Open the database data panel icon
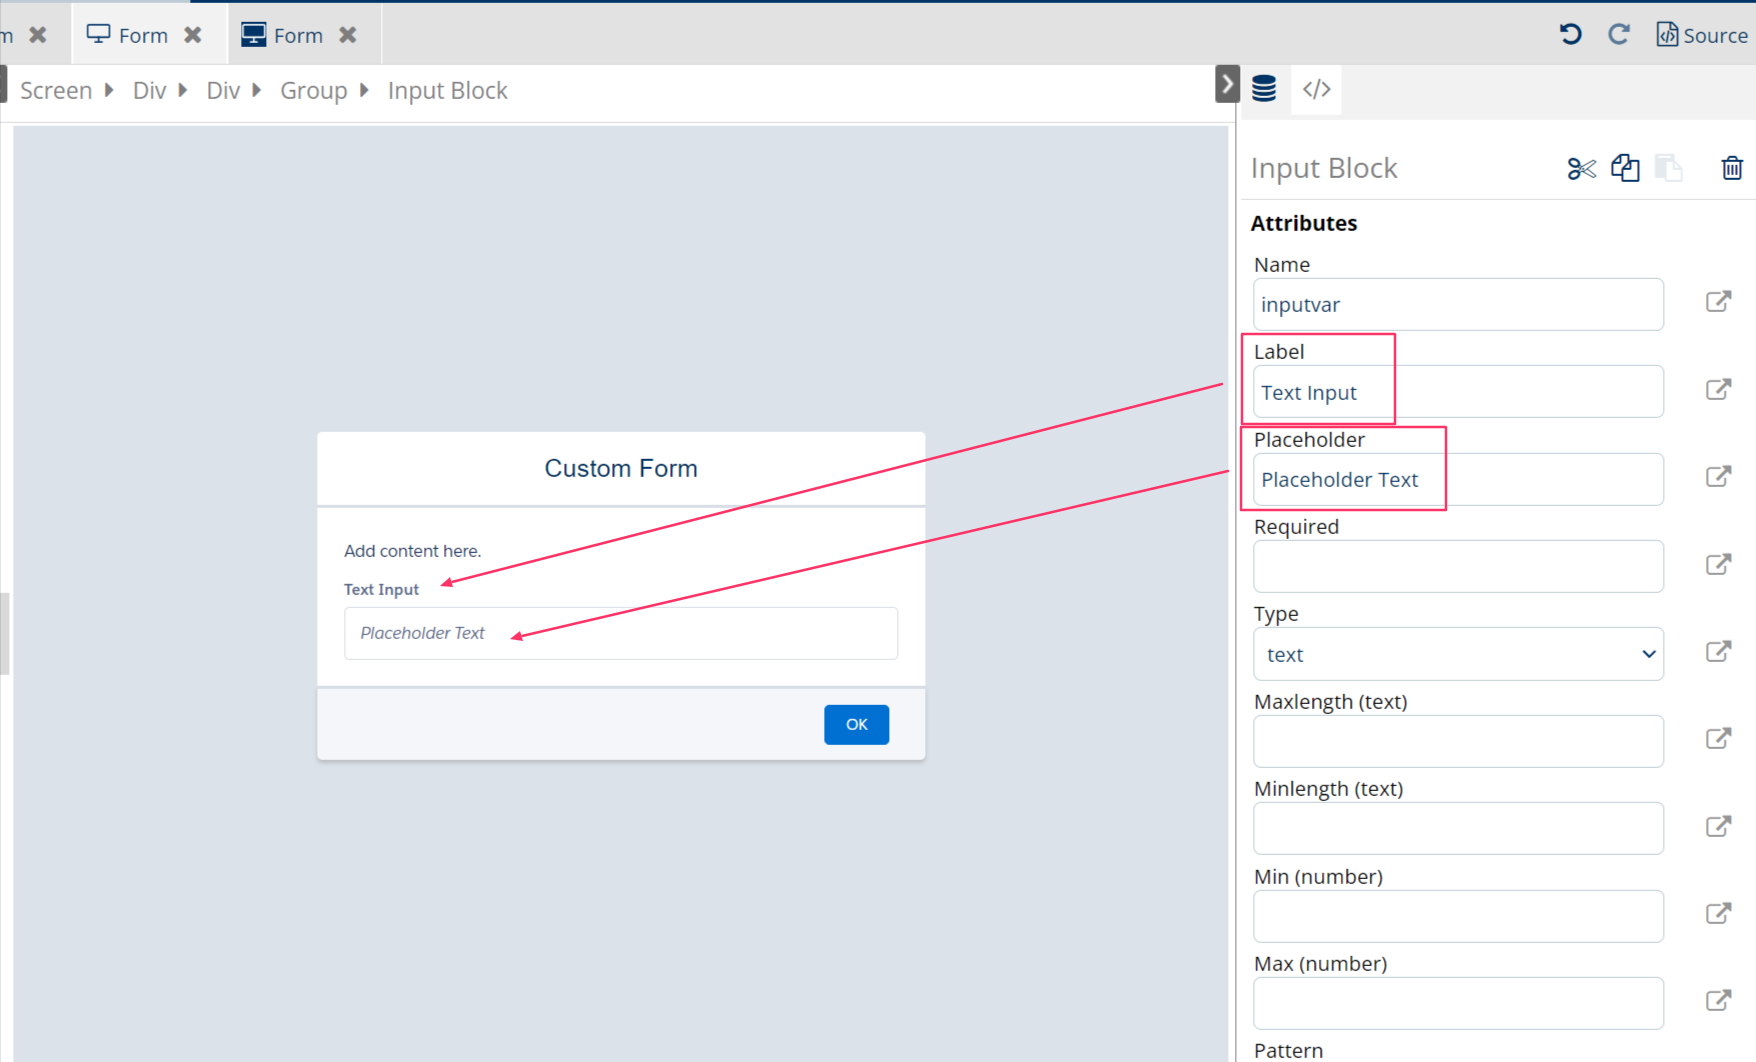Viewport: 1756px width, 1062px height. point(1264,89)
